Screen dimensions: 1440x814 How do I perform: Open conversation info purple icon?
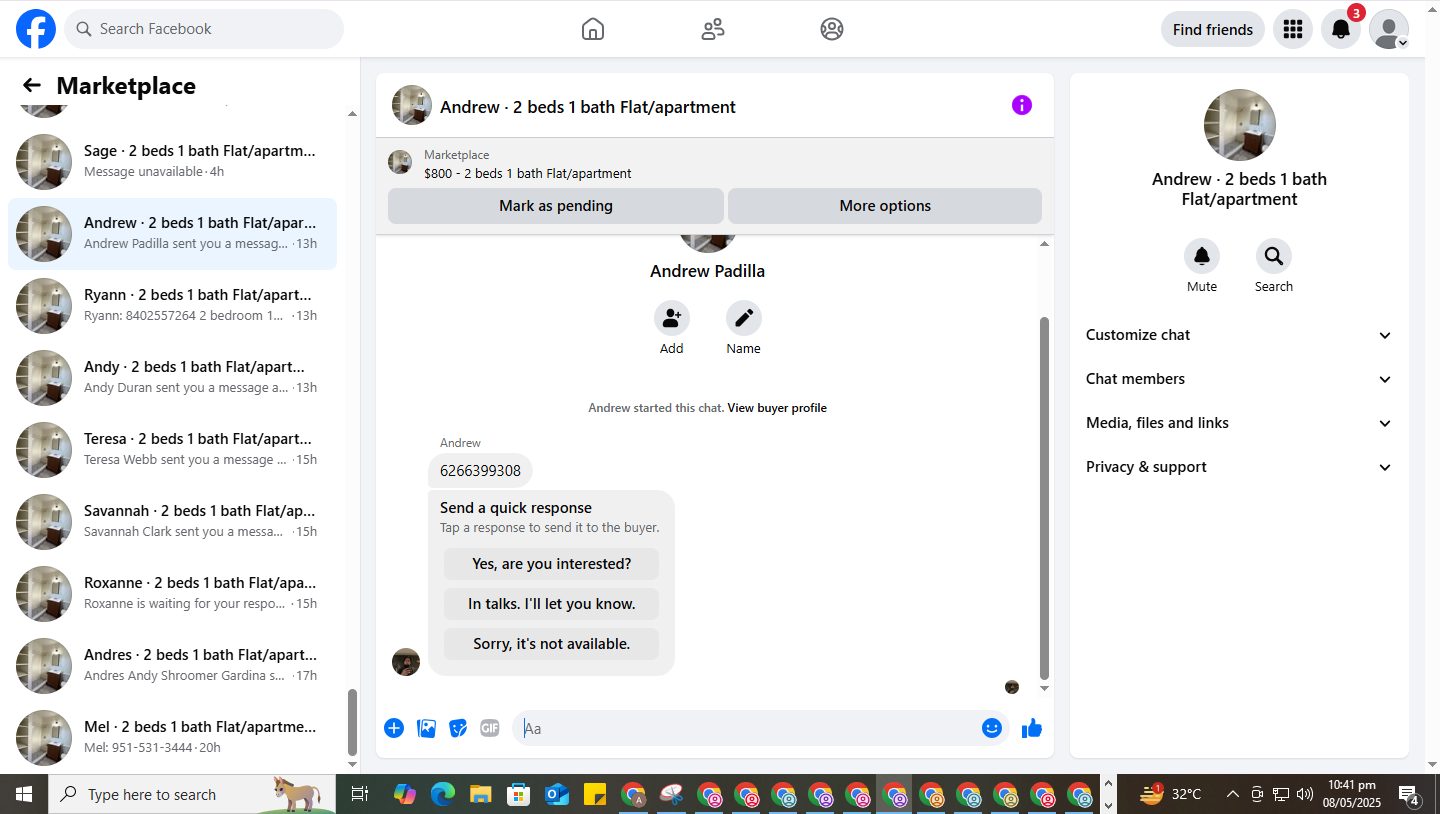coord(1021,105)
